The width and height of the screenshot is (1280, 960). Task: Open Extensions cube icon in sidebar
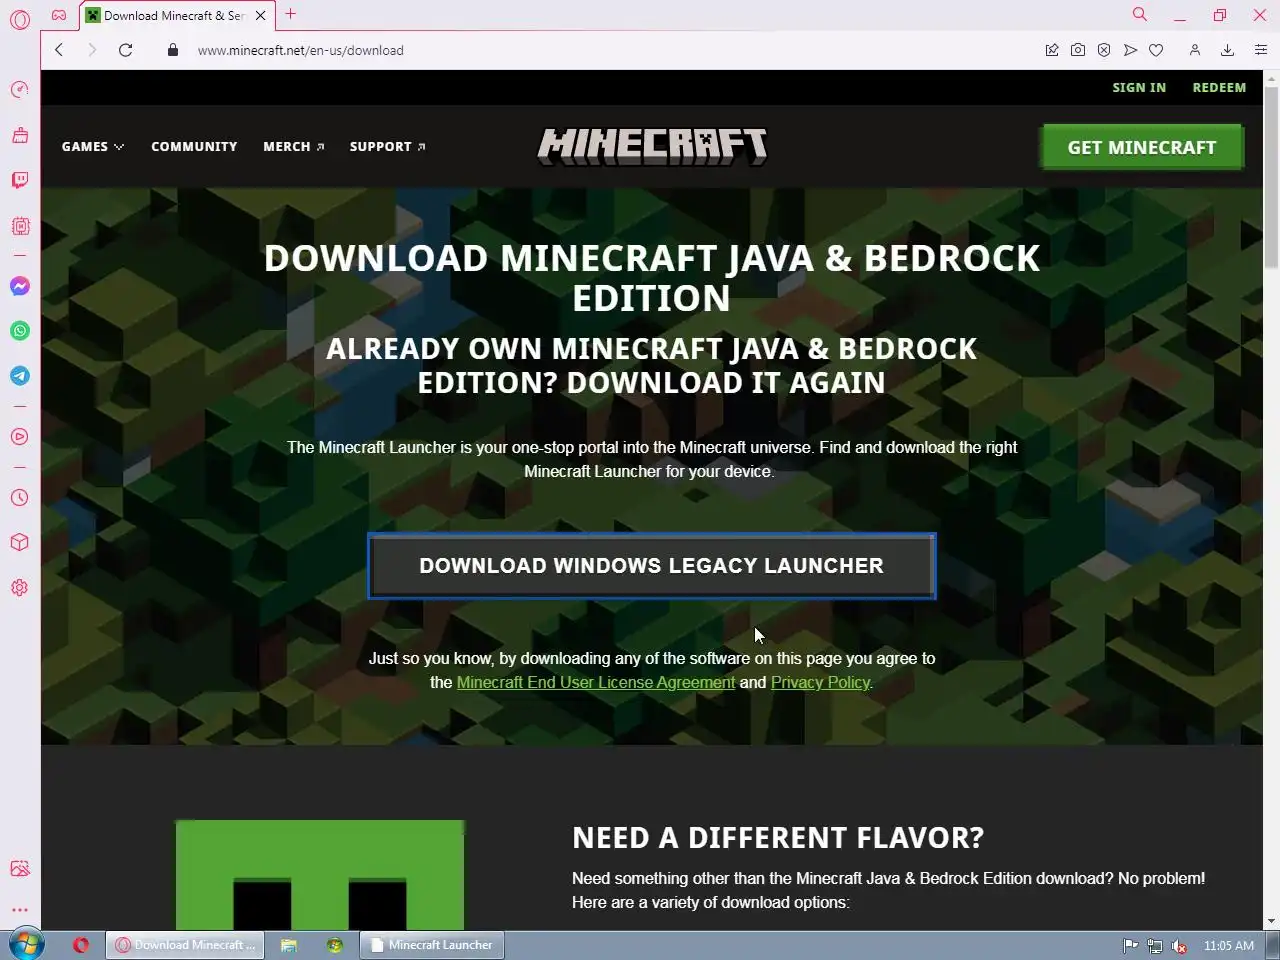pos(20,542)
